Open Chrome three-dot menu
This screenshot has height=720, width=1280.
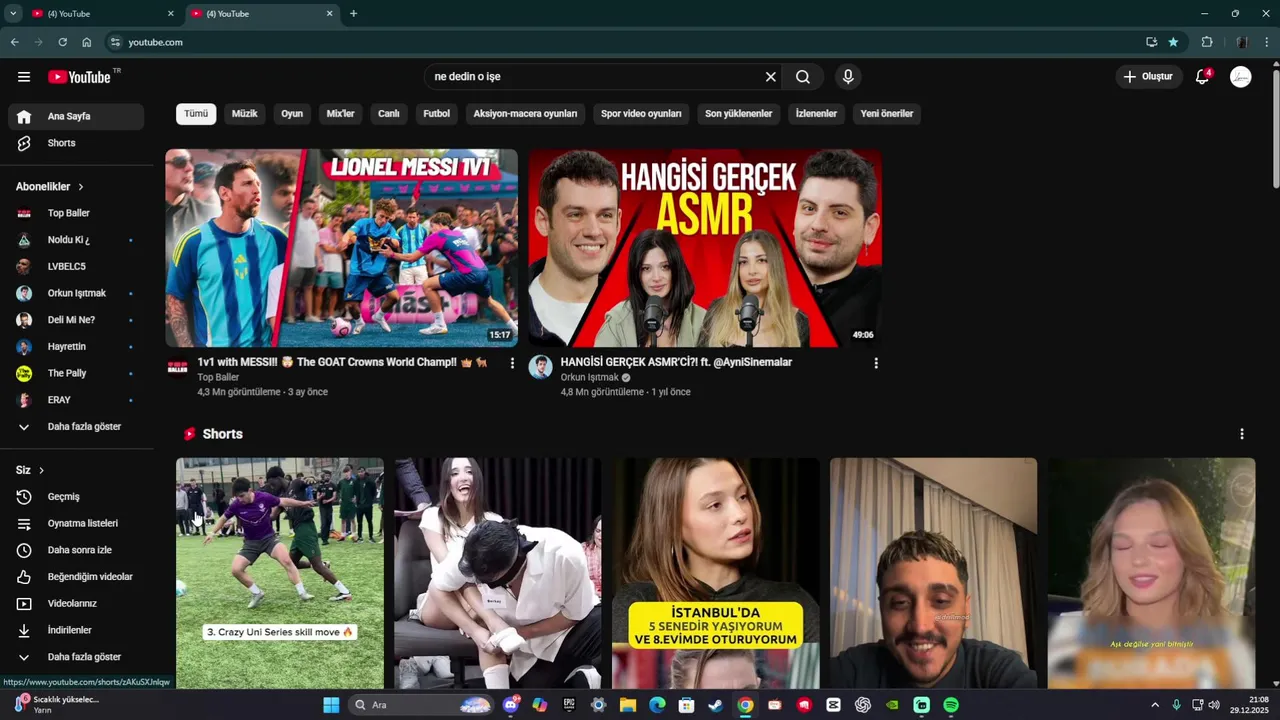pos(1267,42)
